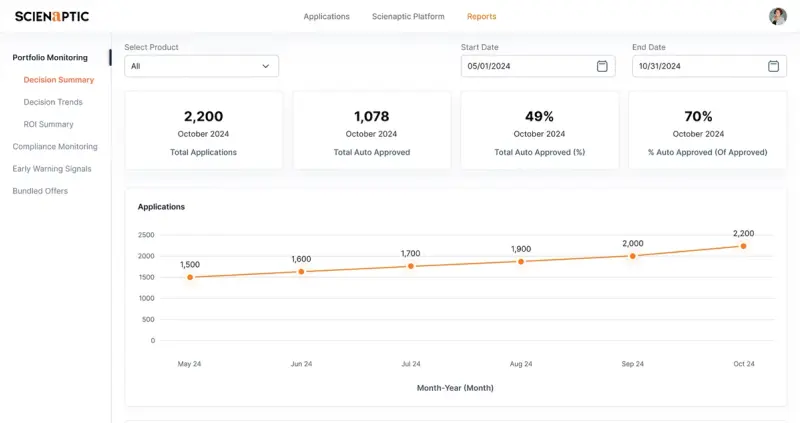Click the May 24 axis label
Image resolution: width=800 pixels, height=423 pixels.
pos(189,364)
